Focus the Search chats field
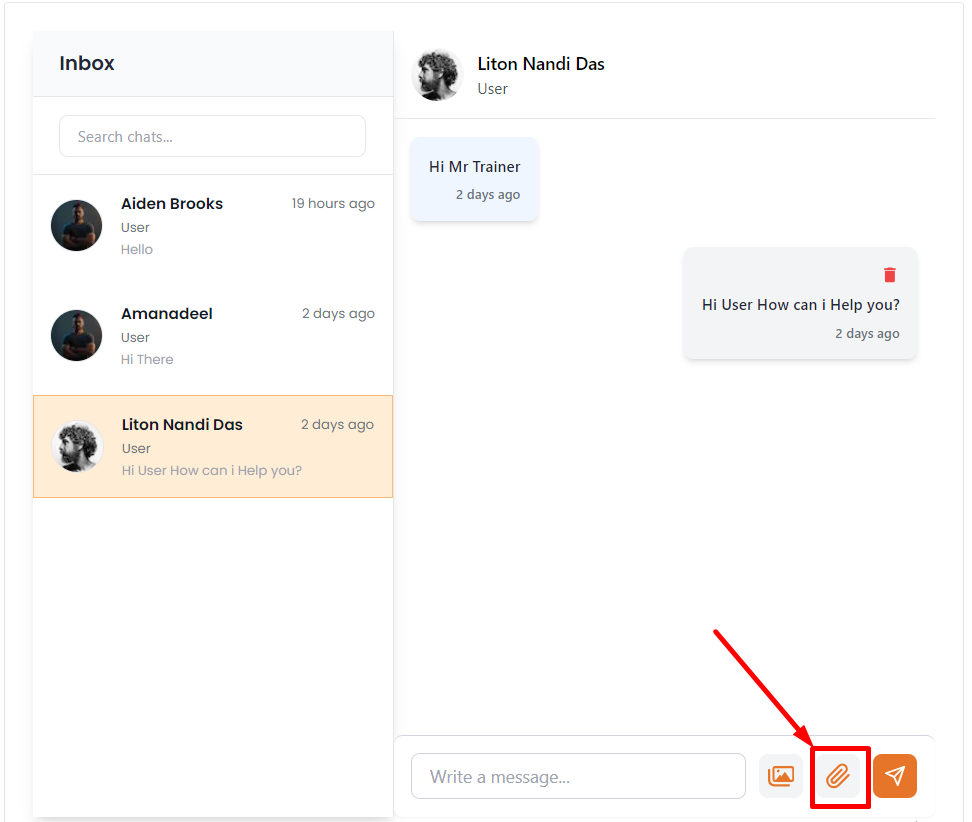The height and width of the screenshot is (822, 972). [x=212, y=137]
